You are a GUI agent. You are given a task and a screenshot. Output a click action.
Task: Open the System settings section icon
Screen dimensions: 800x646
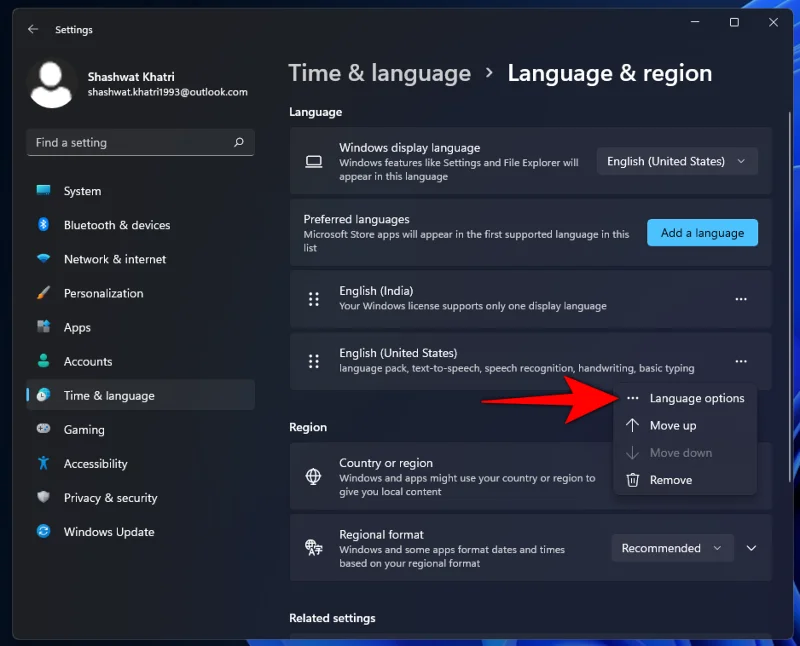coord(44,191)
